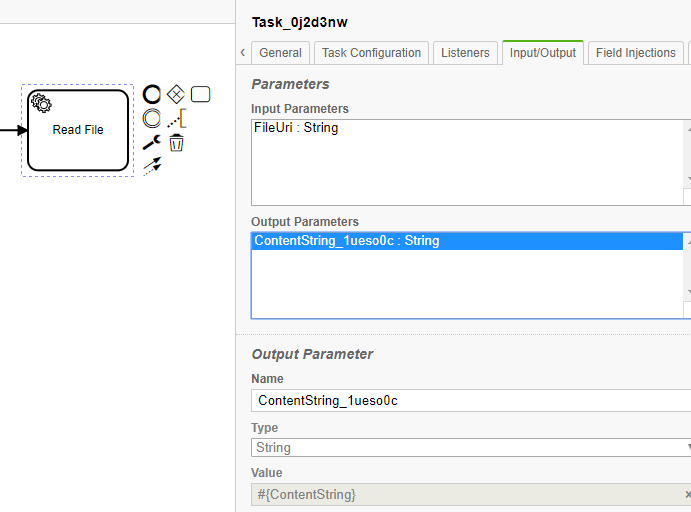This screenshot has height=512, width=691.
Task: Go to the Field Injections tab
Action: click(x=635, y=53)
